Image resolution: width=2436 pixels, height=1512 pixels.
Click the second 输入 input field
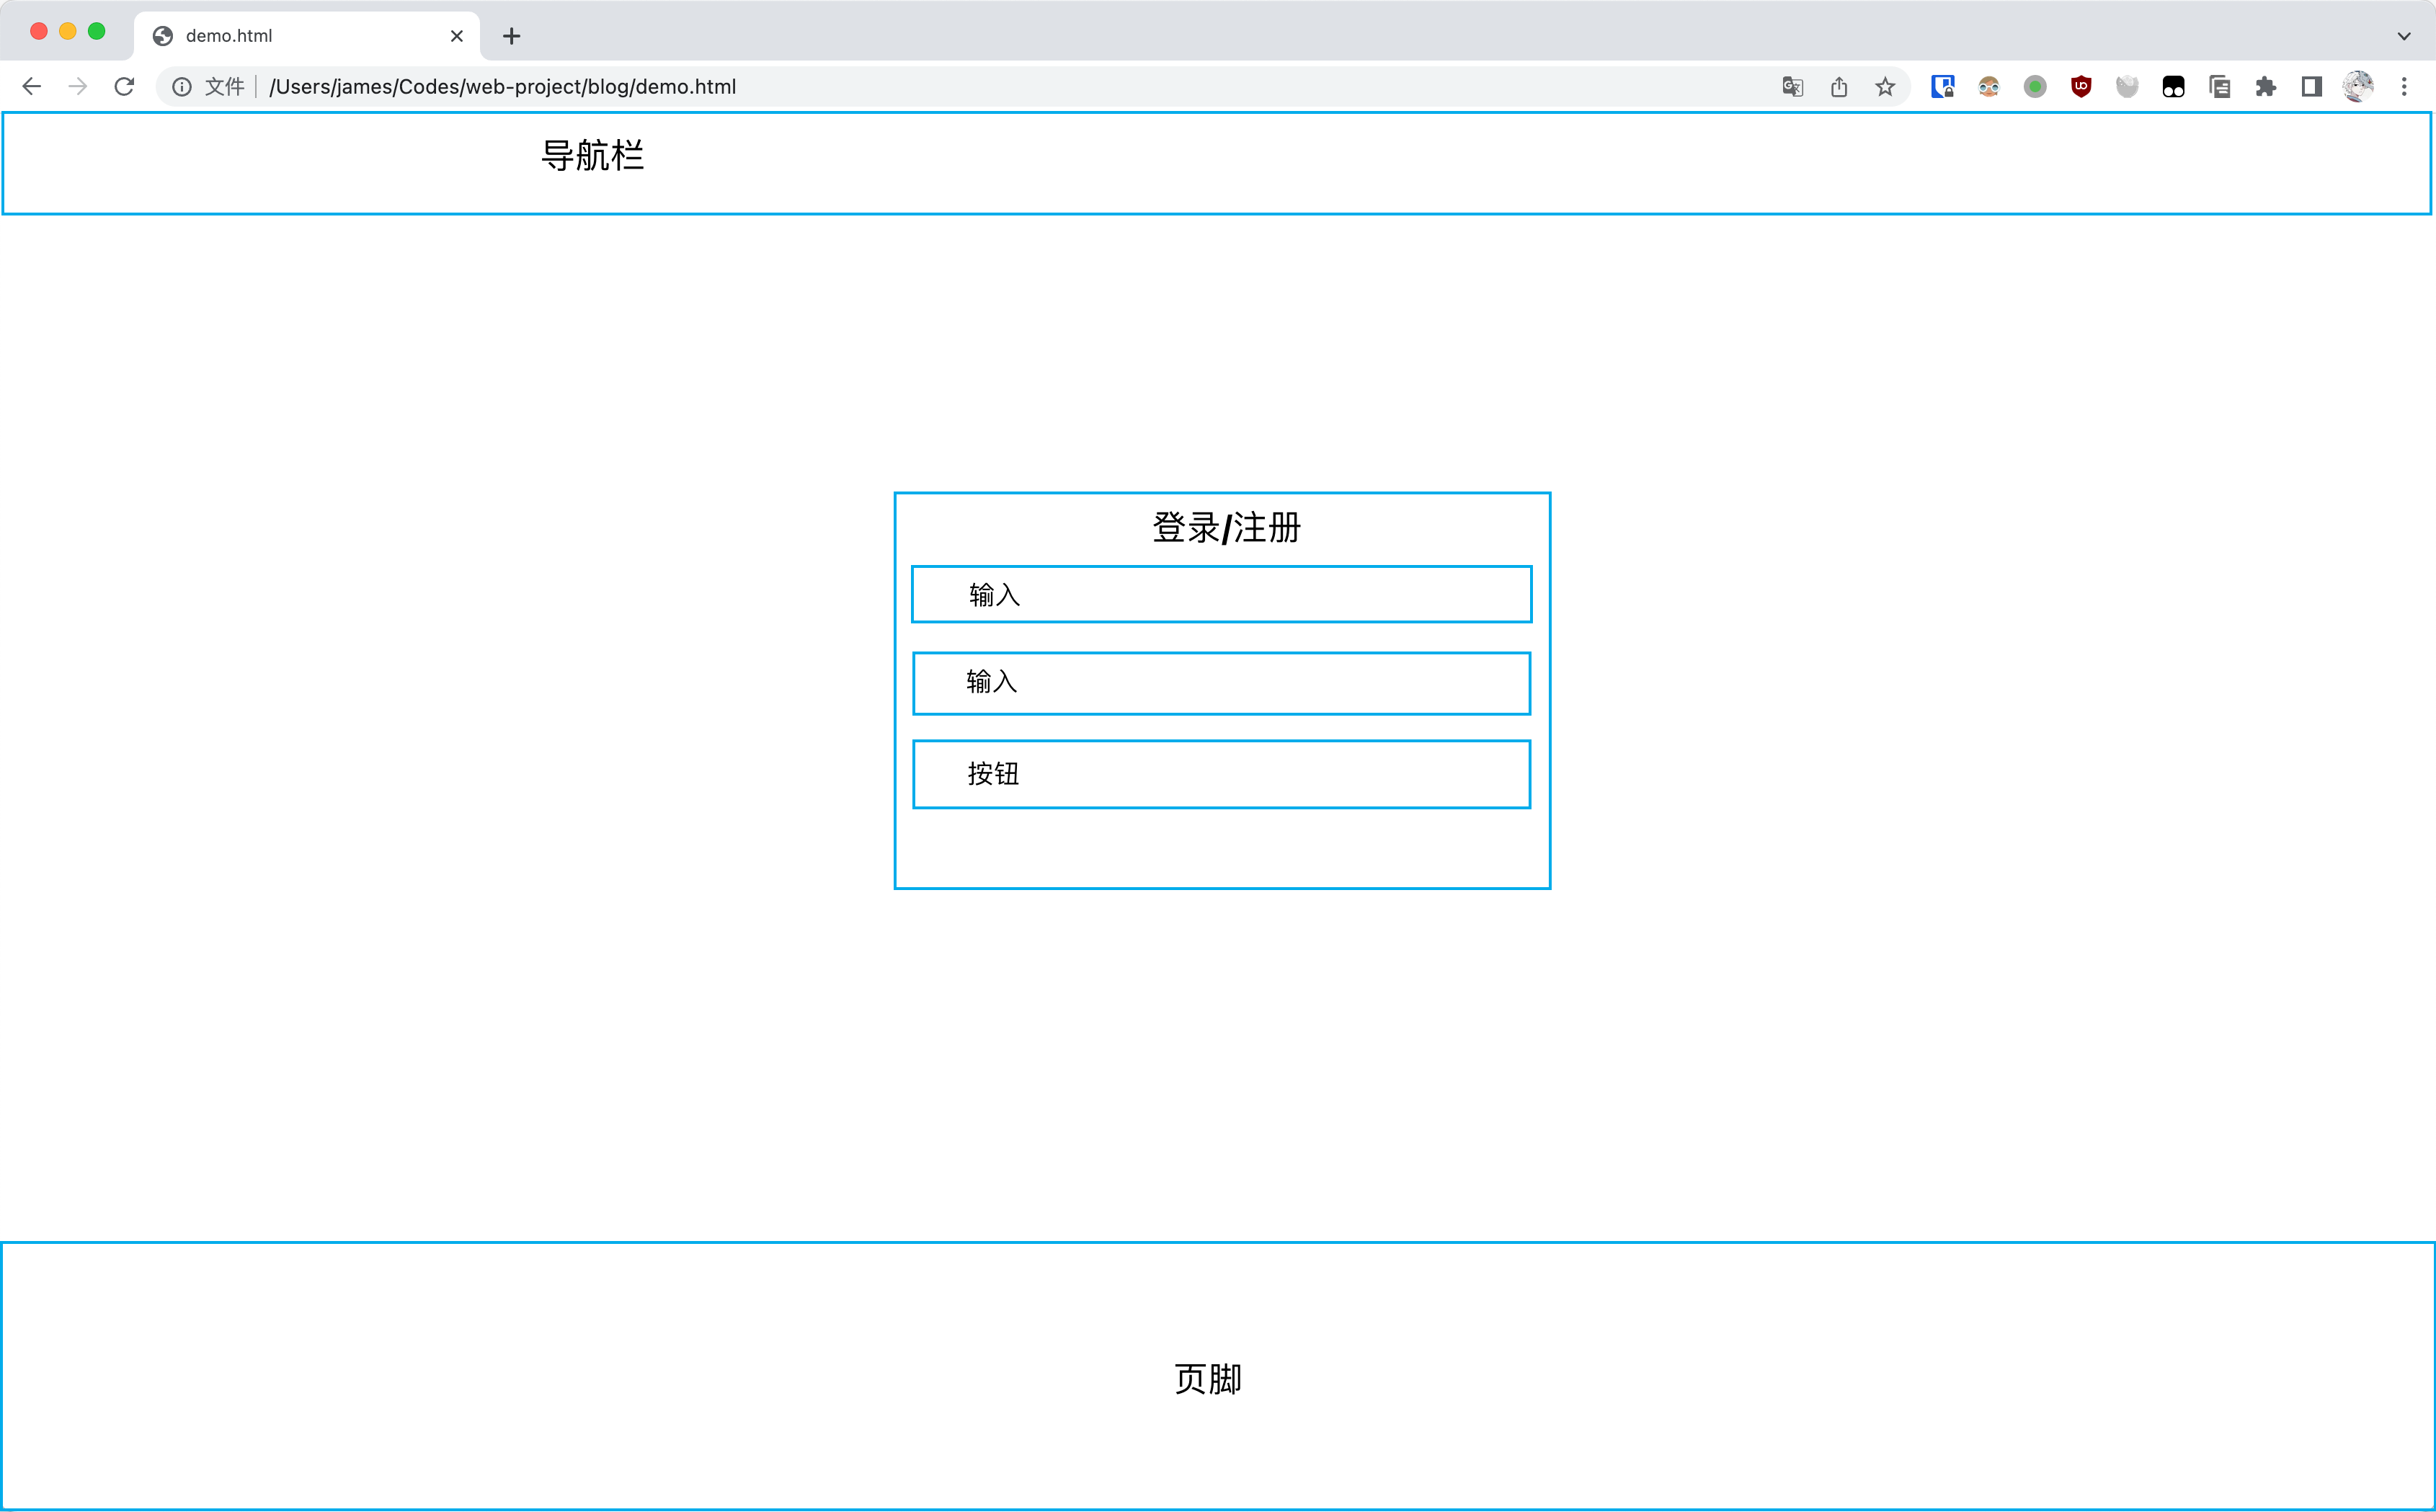[1221, 683]
